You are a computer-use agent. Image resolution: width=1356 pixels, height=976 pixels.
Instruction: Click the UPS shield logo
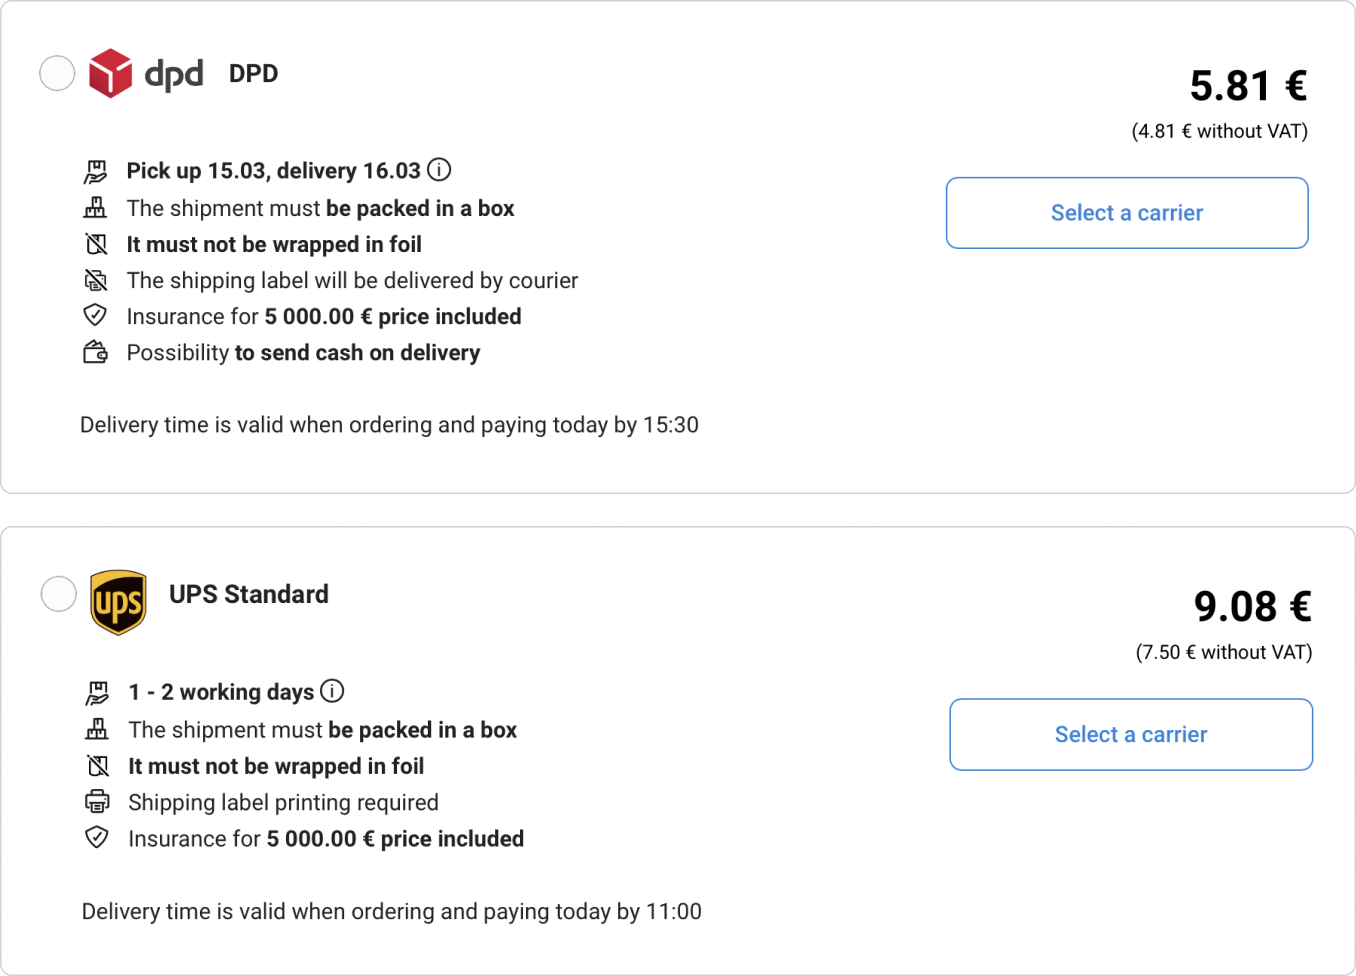(x=119, y=602)
